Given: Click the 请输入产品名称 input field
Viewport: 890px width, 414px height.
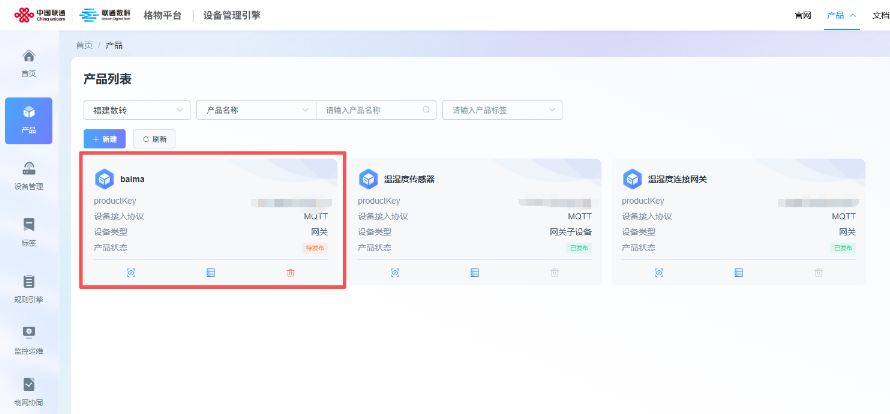Looking at the screenshot, I should 370,110.
